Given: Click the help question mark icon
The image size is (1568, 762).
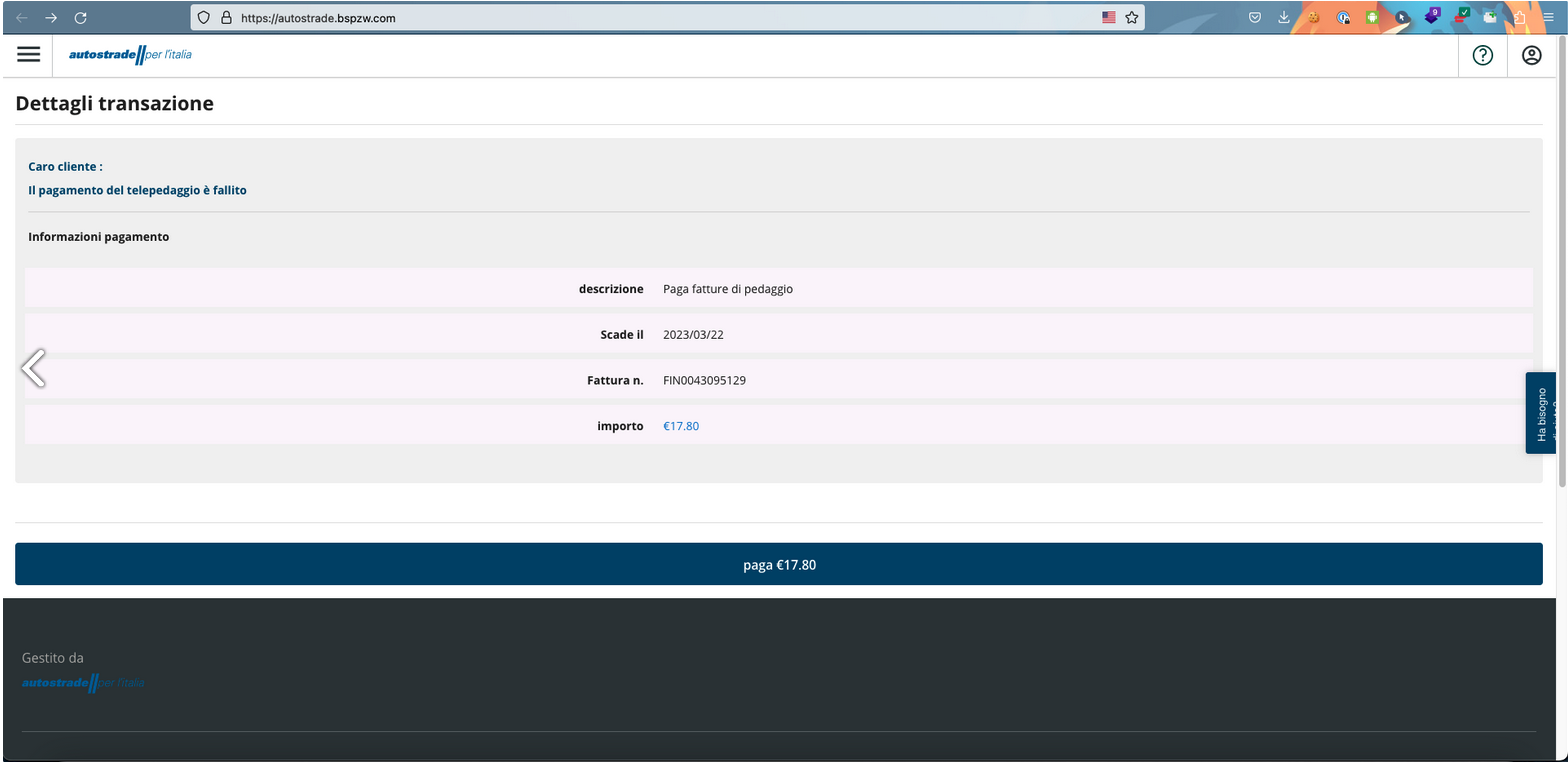Looking at the screenshot, I should (1483, 56).
